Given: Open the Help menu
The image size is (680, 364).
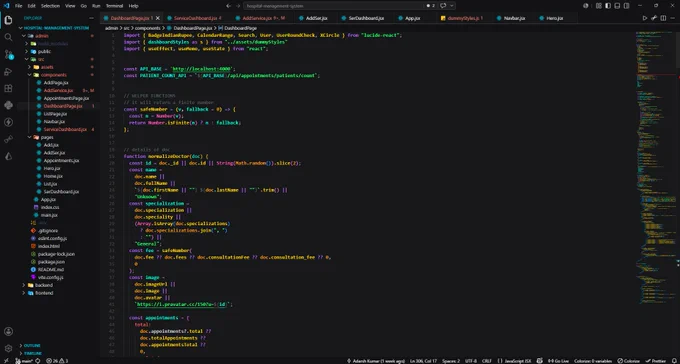Looking at the screenshot, I should (x=134, y=6).
